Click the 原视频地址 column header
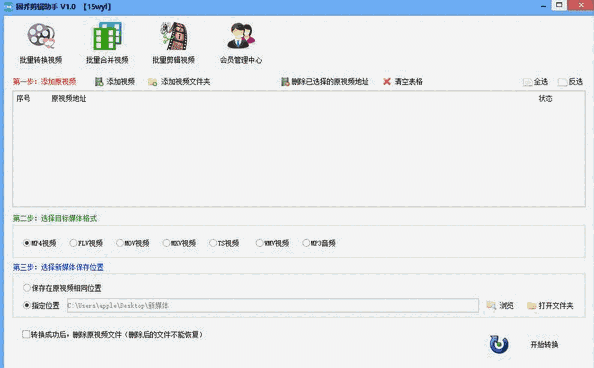This screenshot has height=368, width=594. [69, 99]
